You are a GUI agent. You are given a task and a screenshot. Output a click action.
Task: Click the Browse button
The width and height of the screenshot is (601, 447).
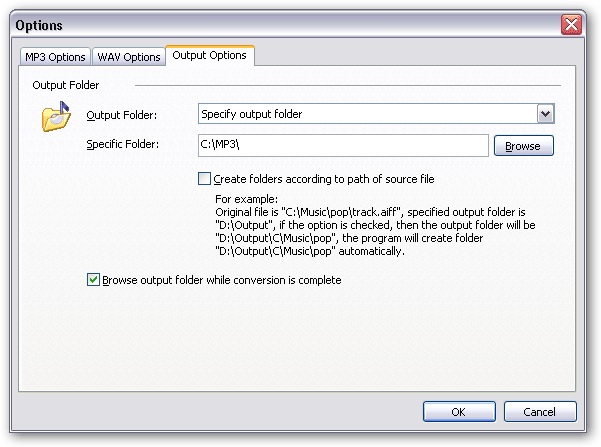[x=523, y=146]
